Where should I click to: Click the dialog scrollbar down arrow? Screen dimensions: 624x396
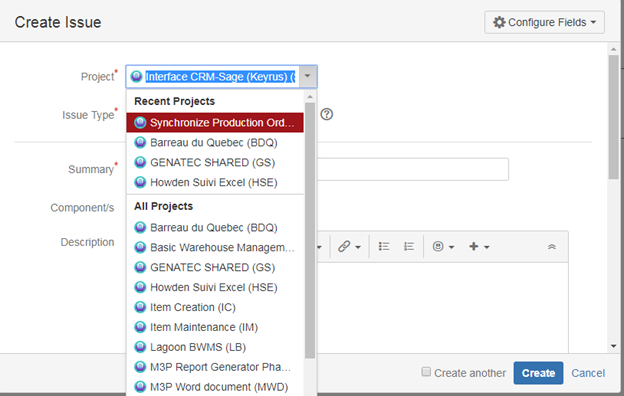point(614,346)
